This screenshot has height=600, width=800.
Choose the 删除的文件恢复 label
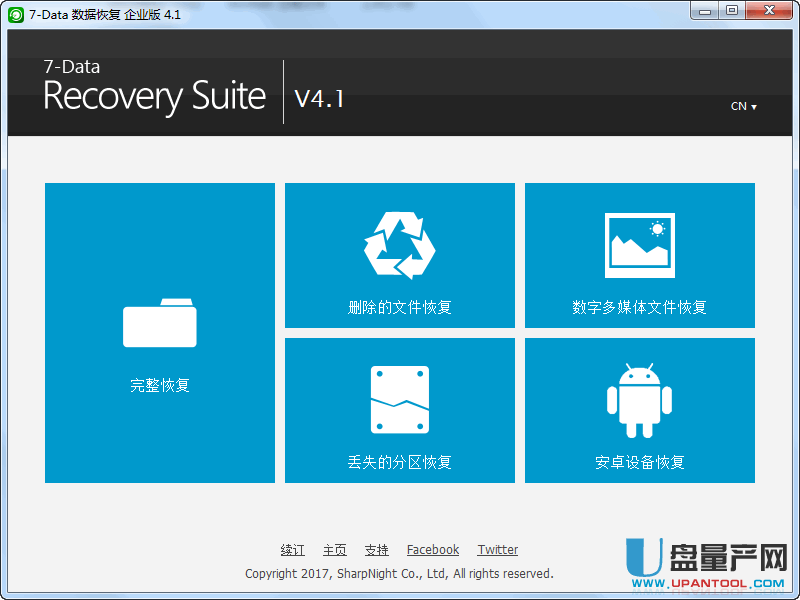400,307
